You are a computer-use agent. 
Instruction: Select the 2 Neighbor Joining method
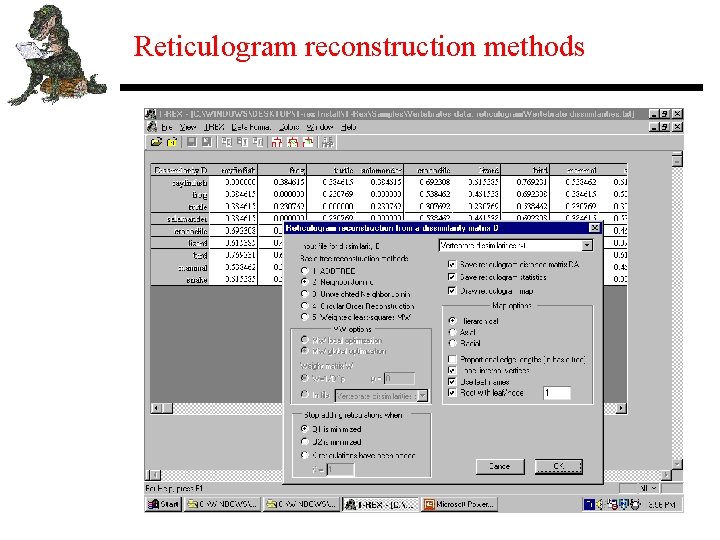click(x=304, y=282)
